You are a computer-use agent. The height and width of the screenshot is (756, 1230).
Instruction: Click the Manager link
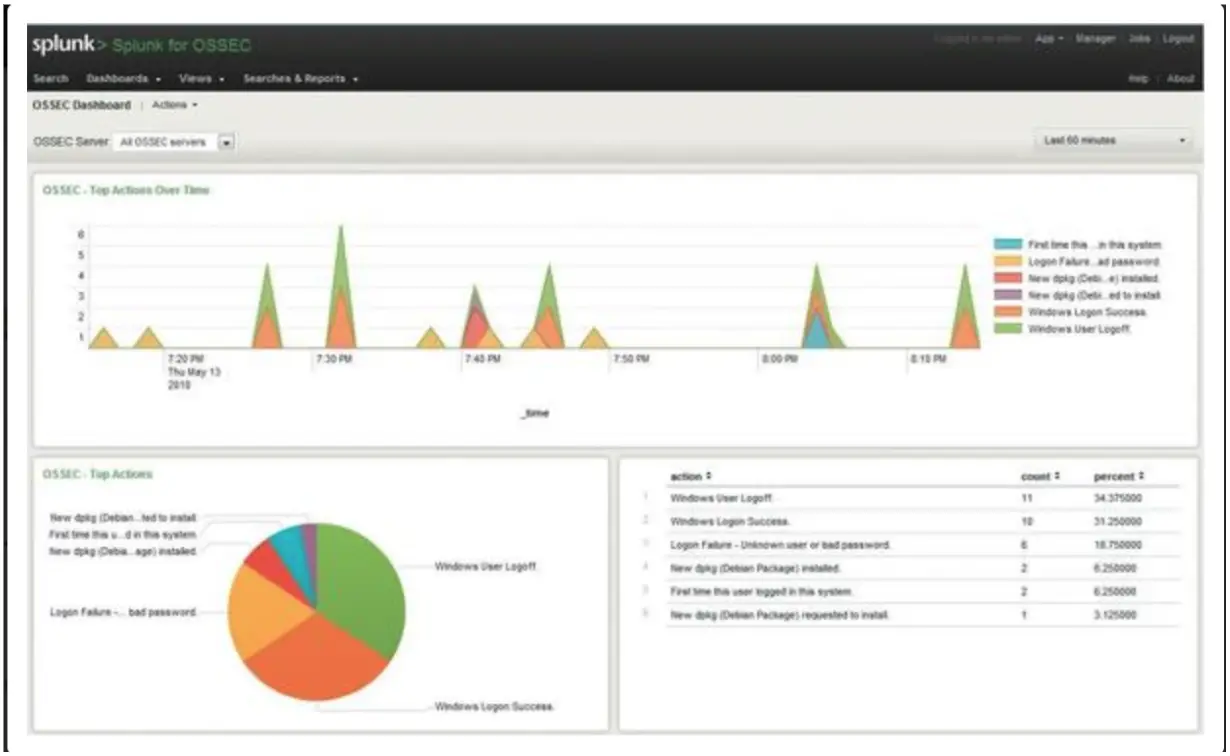click(x=1095, y=39)
